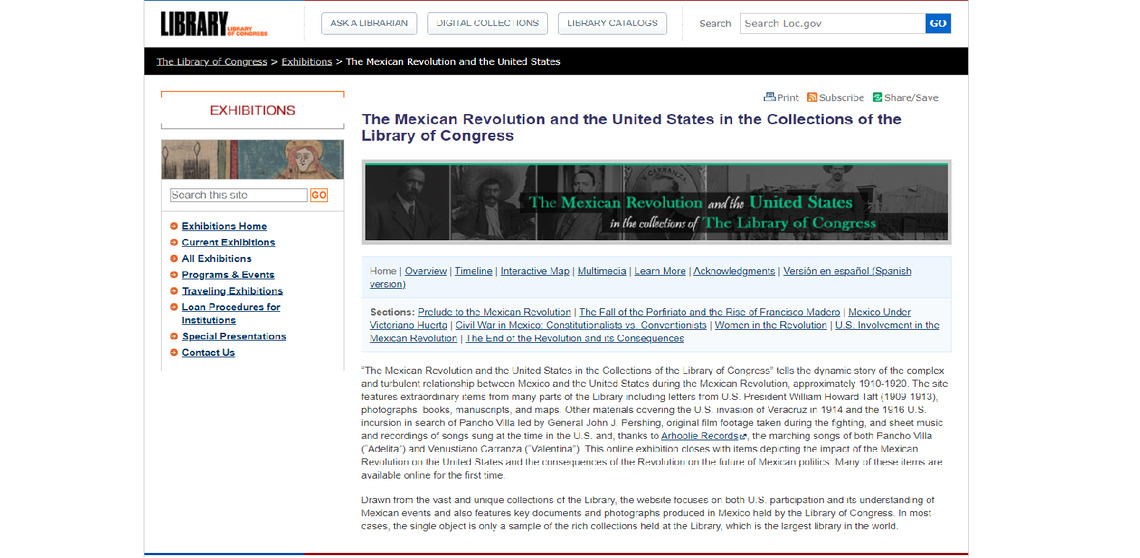Open Mexico Under Victoriano Huerta section
1140x558 pixels.
(879, 312)
